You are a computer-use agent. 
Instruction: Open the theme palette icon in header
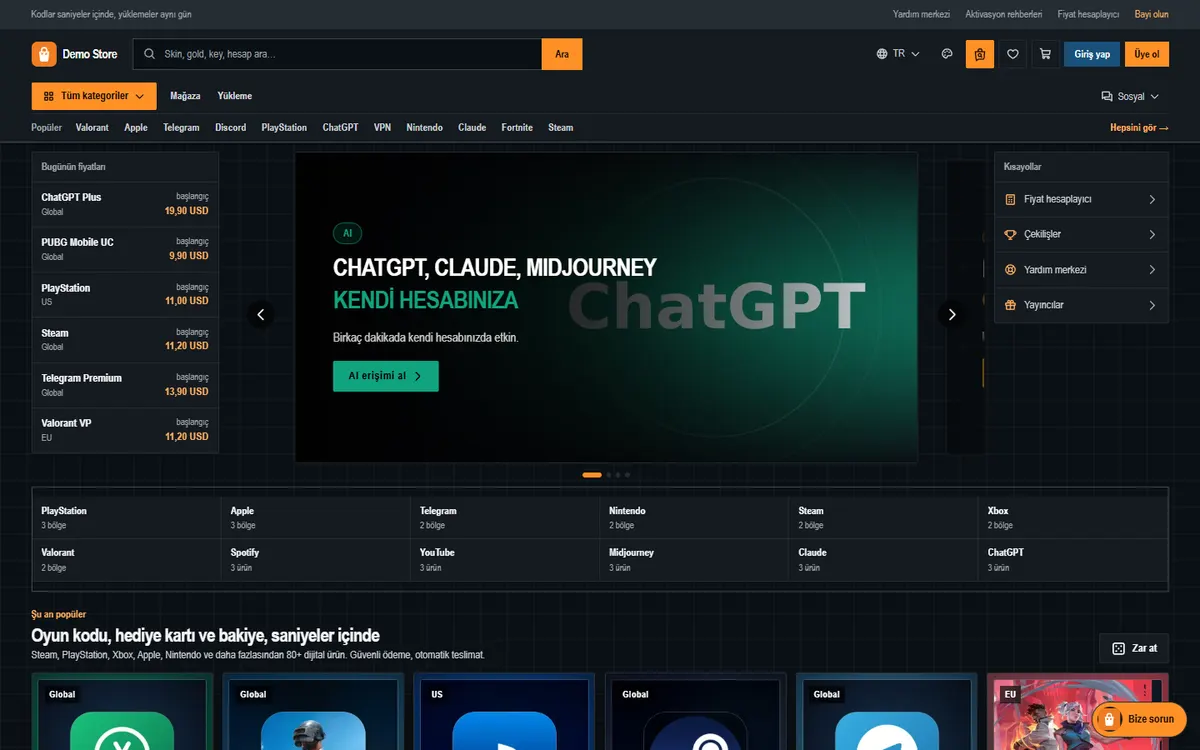[x=947, y=54]
